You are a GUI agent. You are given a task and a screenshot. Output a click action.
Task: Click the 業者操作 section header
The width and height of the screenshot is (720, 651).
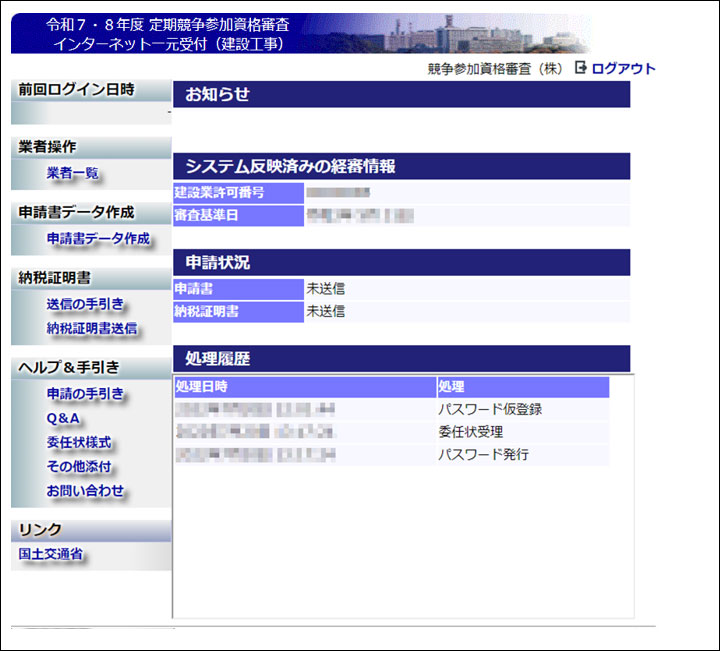[48, 147]
